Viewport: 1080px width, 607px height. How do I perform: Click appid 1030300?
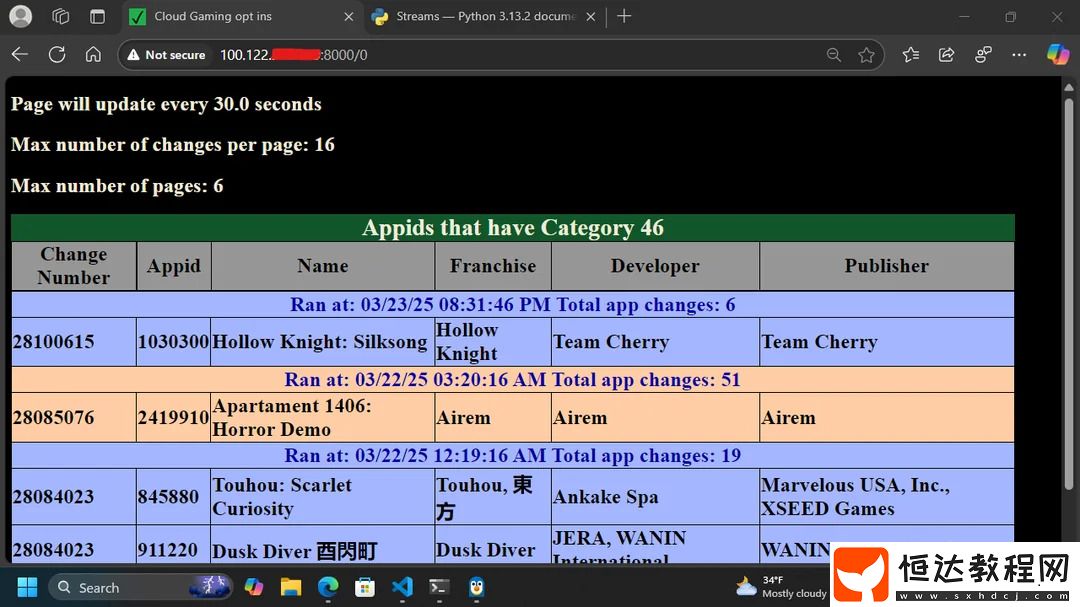coord(174,342)
